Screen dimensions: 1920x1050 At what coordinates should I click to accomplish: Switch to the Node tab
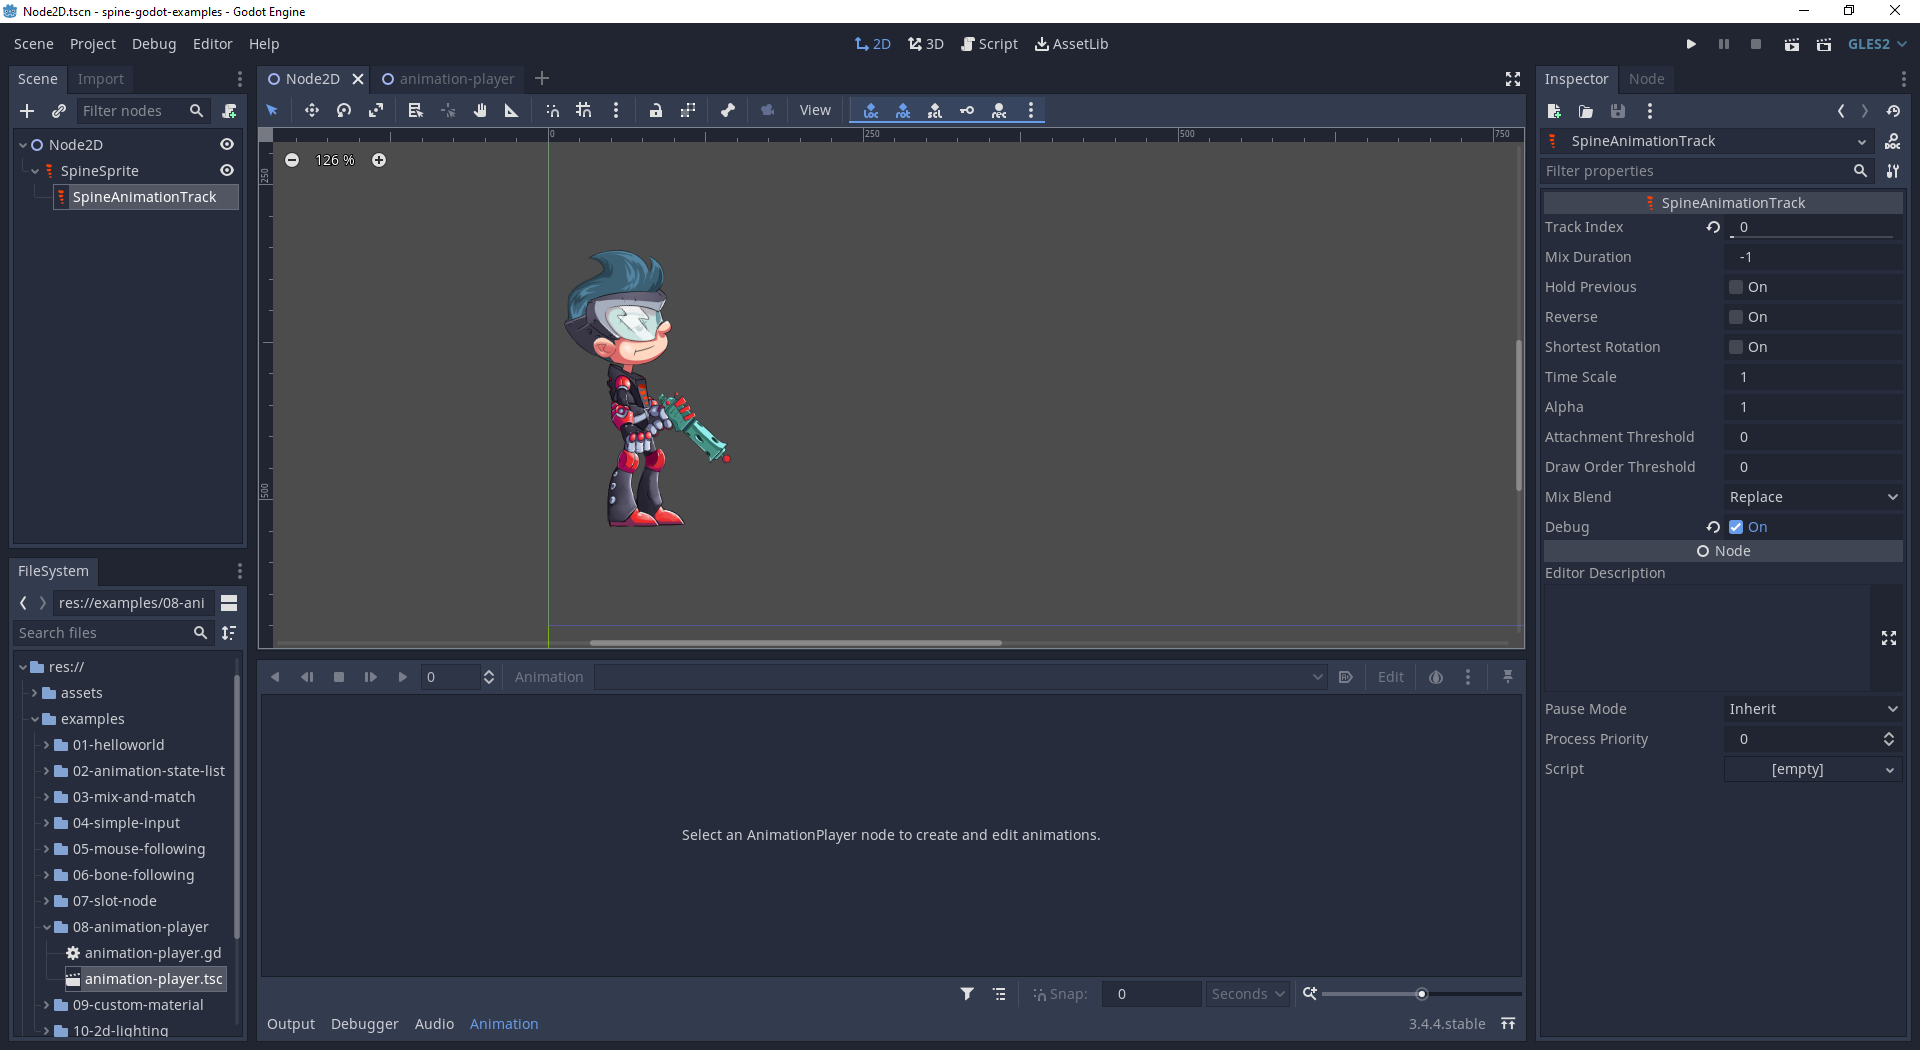1646,79
